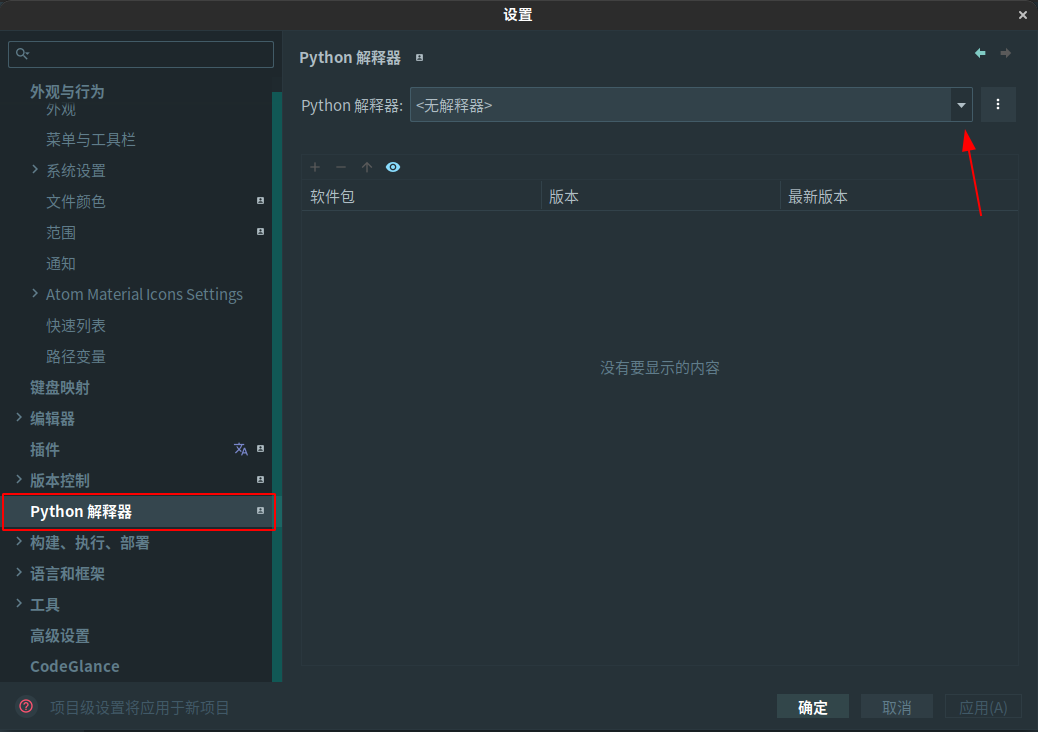1038x732 pixels.
Task: Click the back navigation arrow
Action: pyautogui.click(x=980, y=53)
